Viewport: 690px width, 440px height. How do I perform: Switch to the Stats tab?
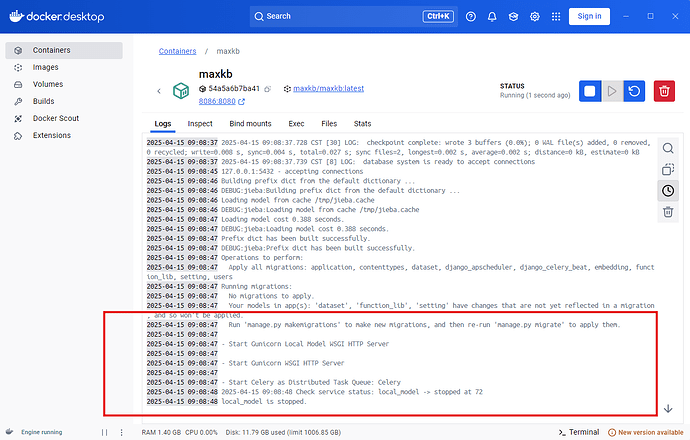[362, 124]
